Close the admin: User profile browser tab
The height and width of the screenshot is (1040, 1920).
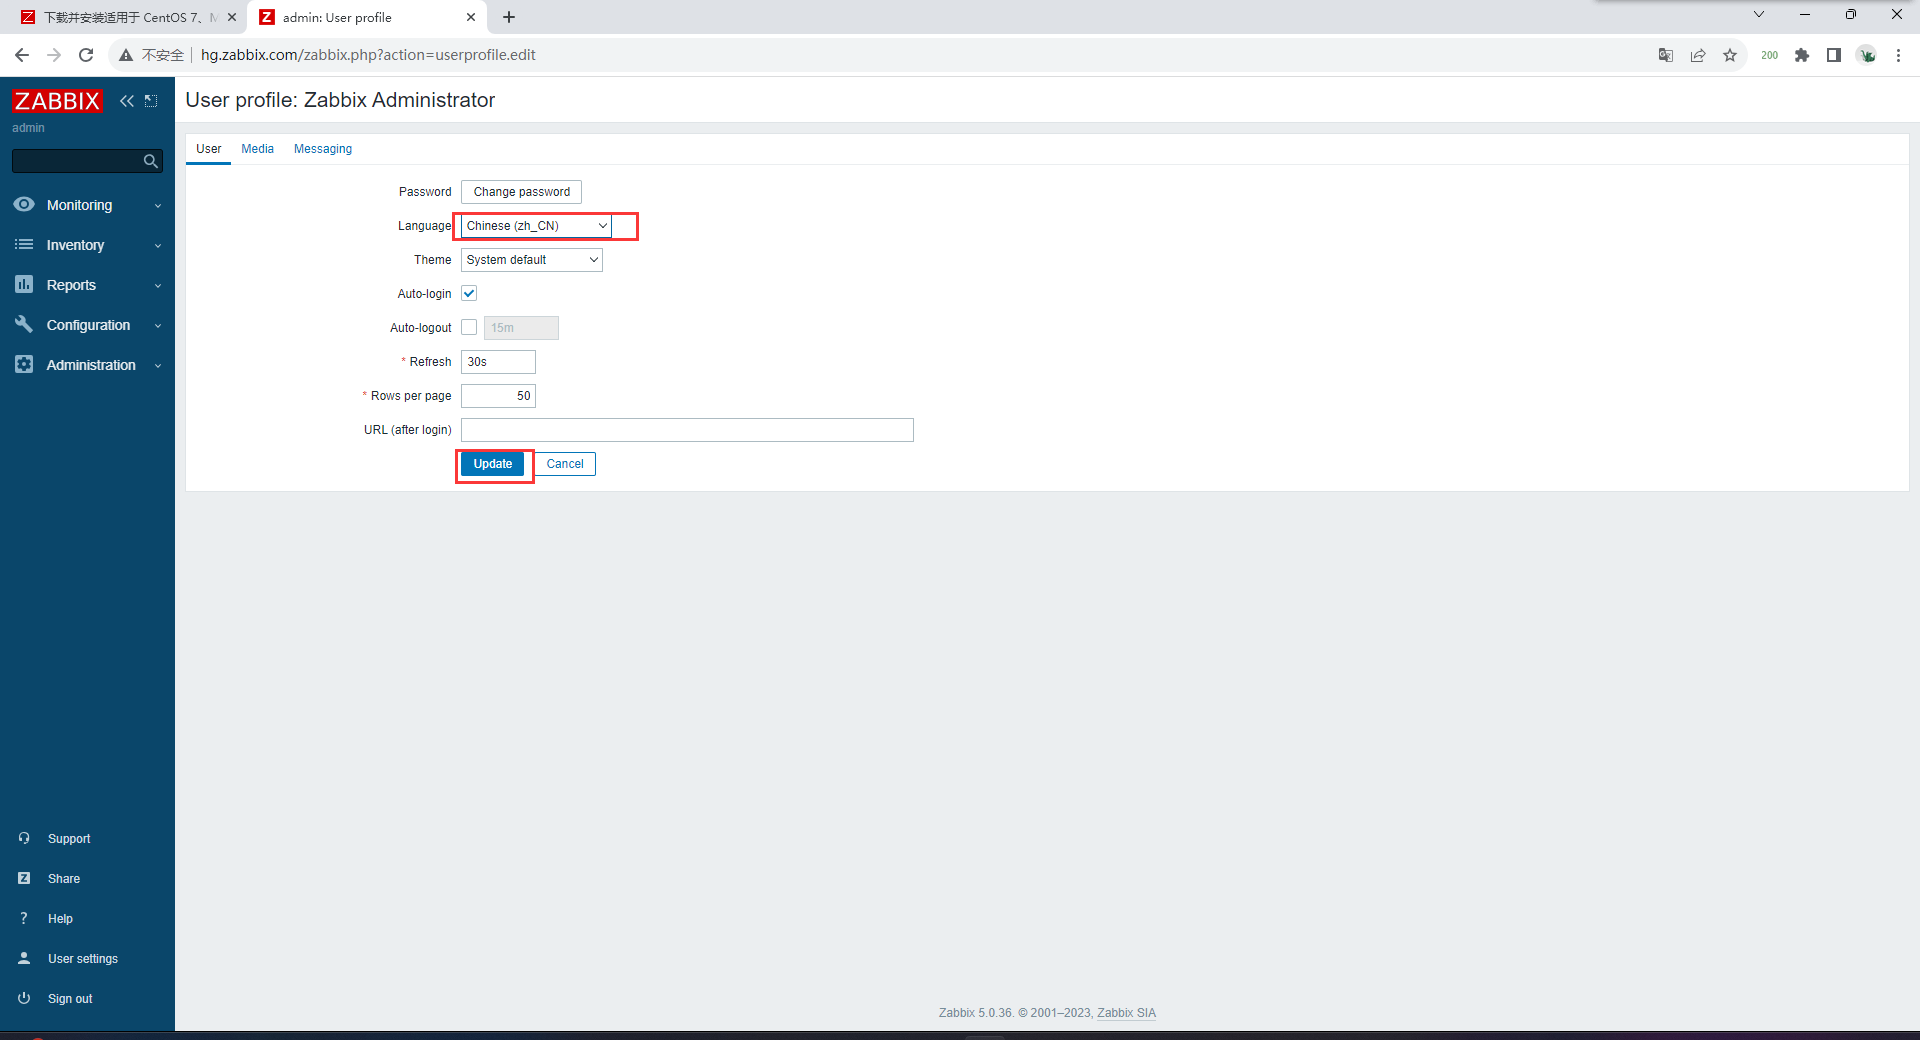(x=471, y=17)
